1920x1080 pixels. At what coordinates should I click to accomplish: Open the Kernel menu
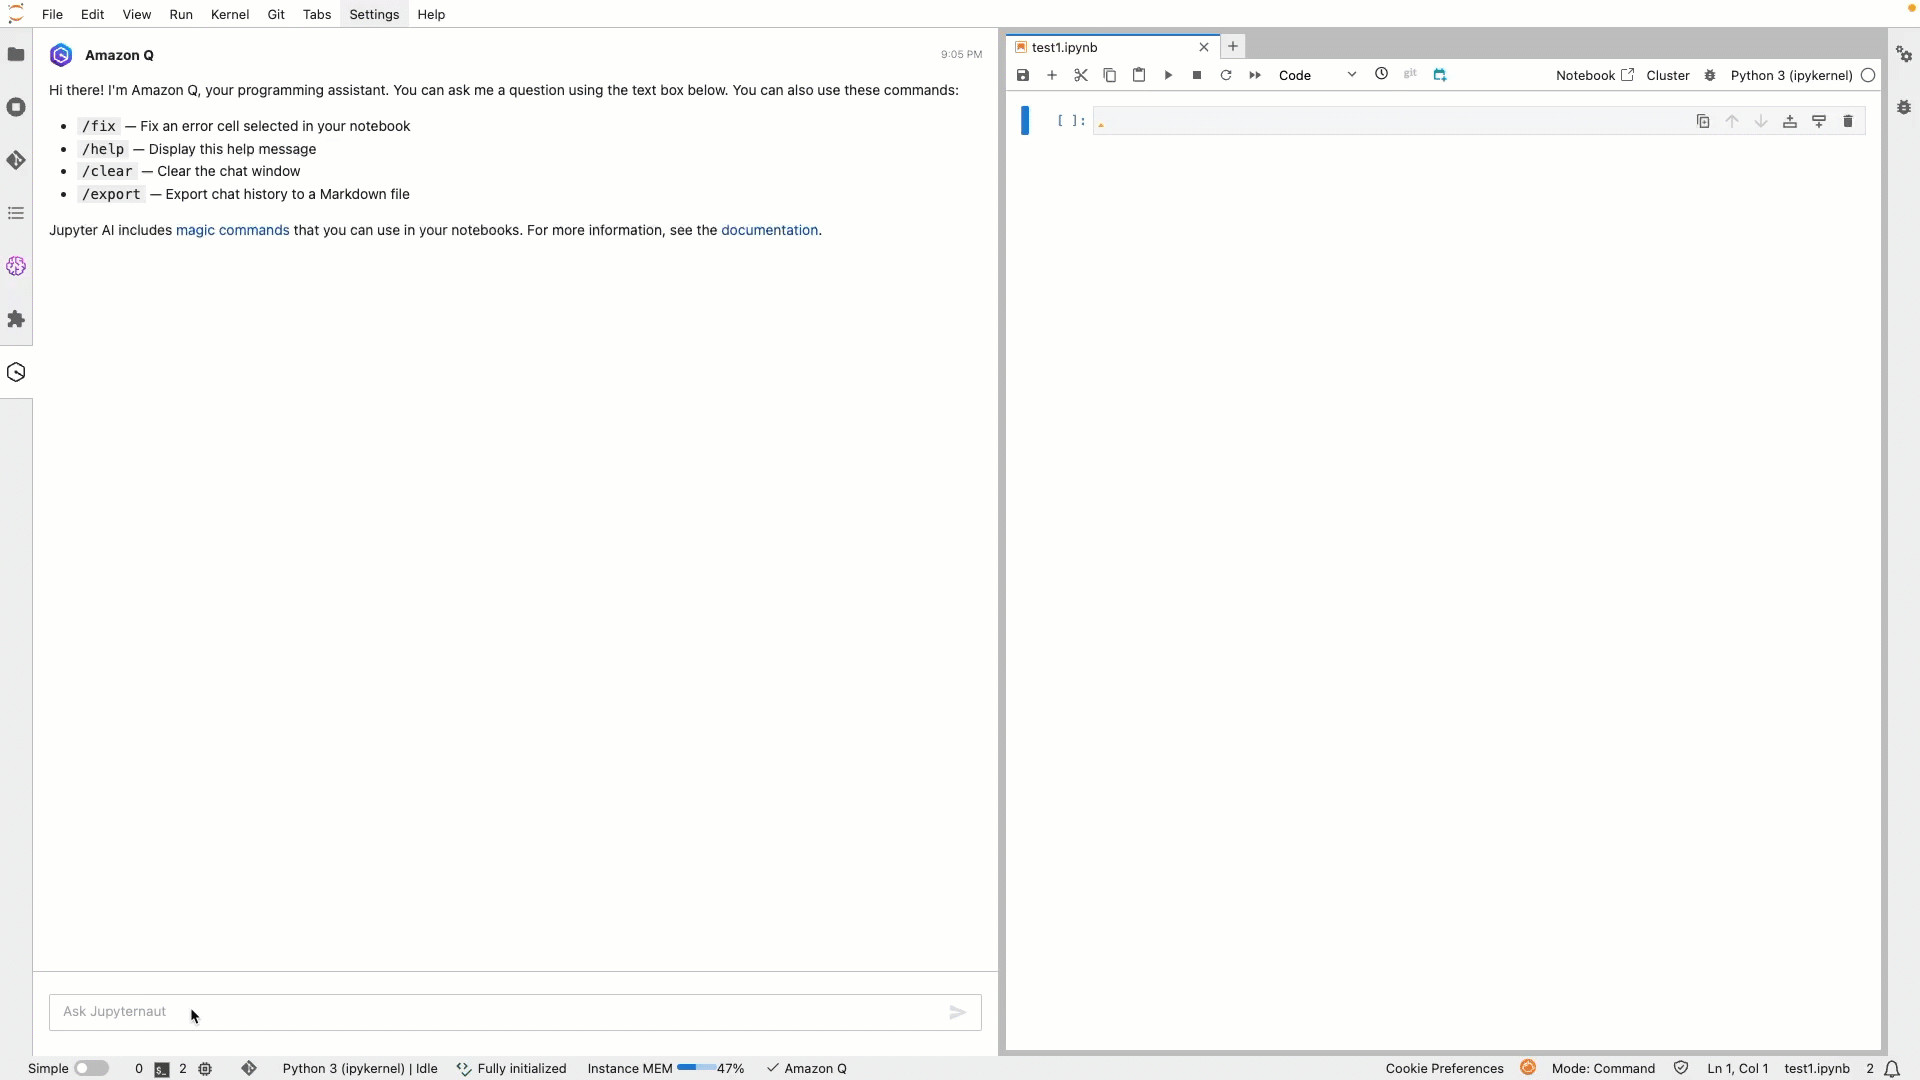click(x=229, y=15)
